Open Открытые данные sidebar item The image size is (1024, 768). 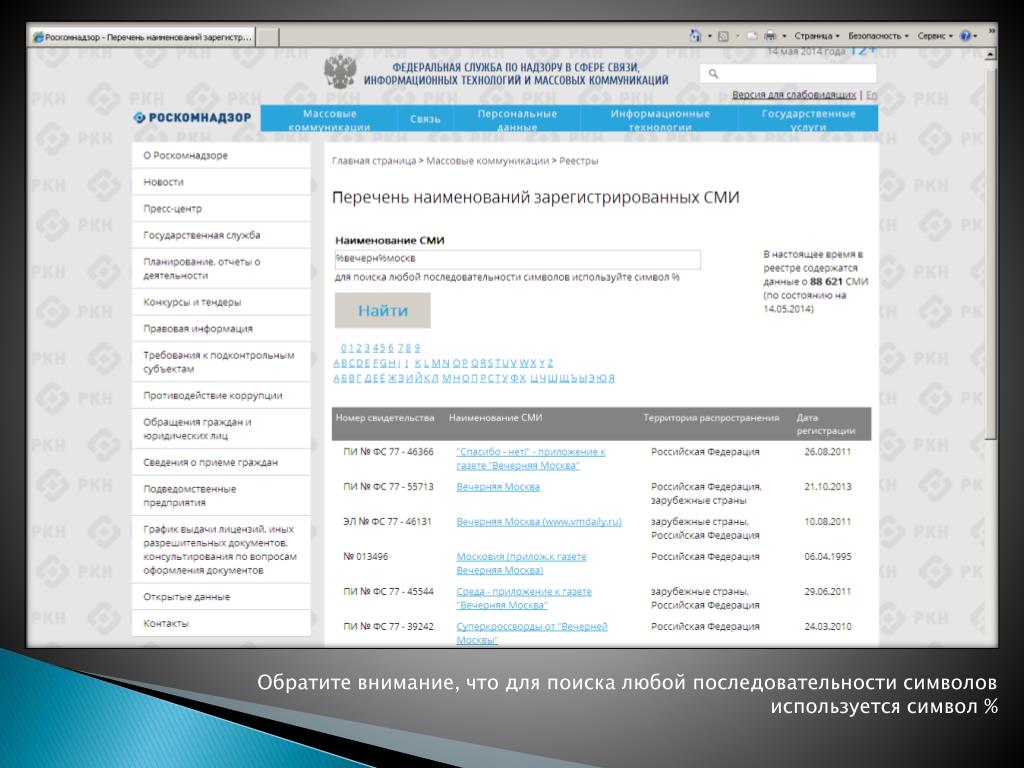point(221,597)
